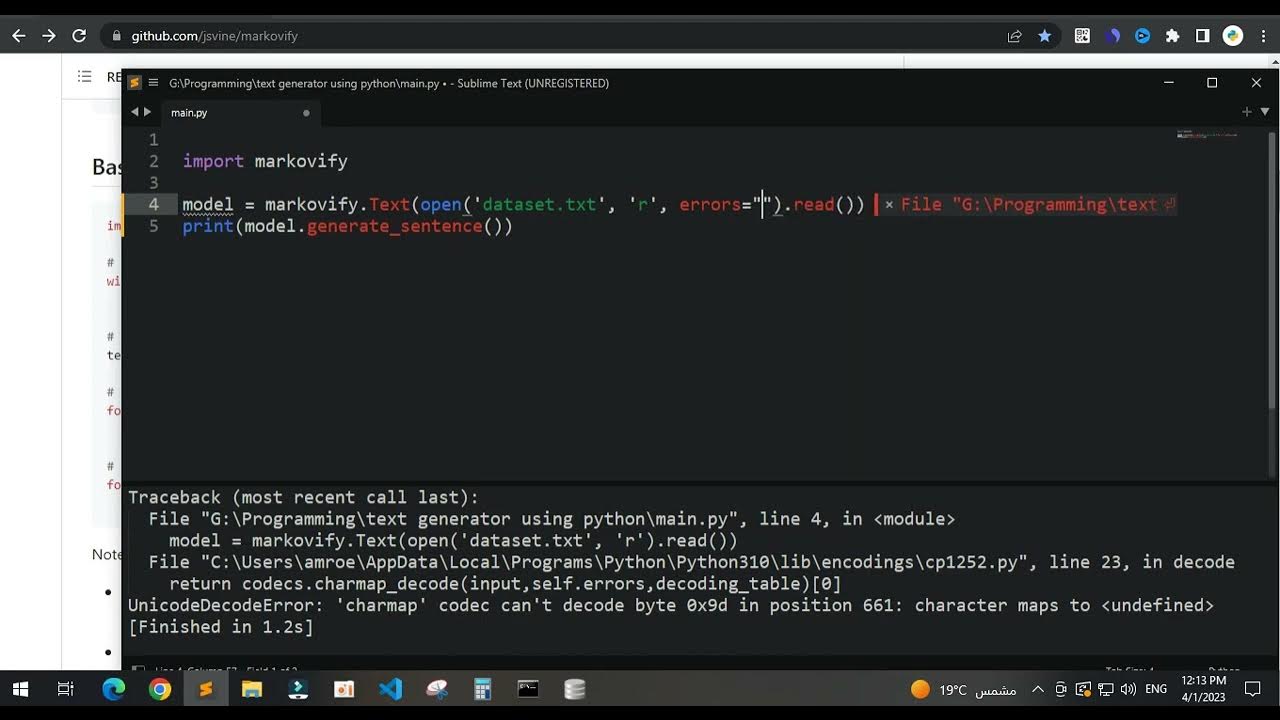The image size is (1280, 720).
Task: Click Chrome back navigation arrow
Action: coord(18,36)
